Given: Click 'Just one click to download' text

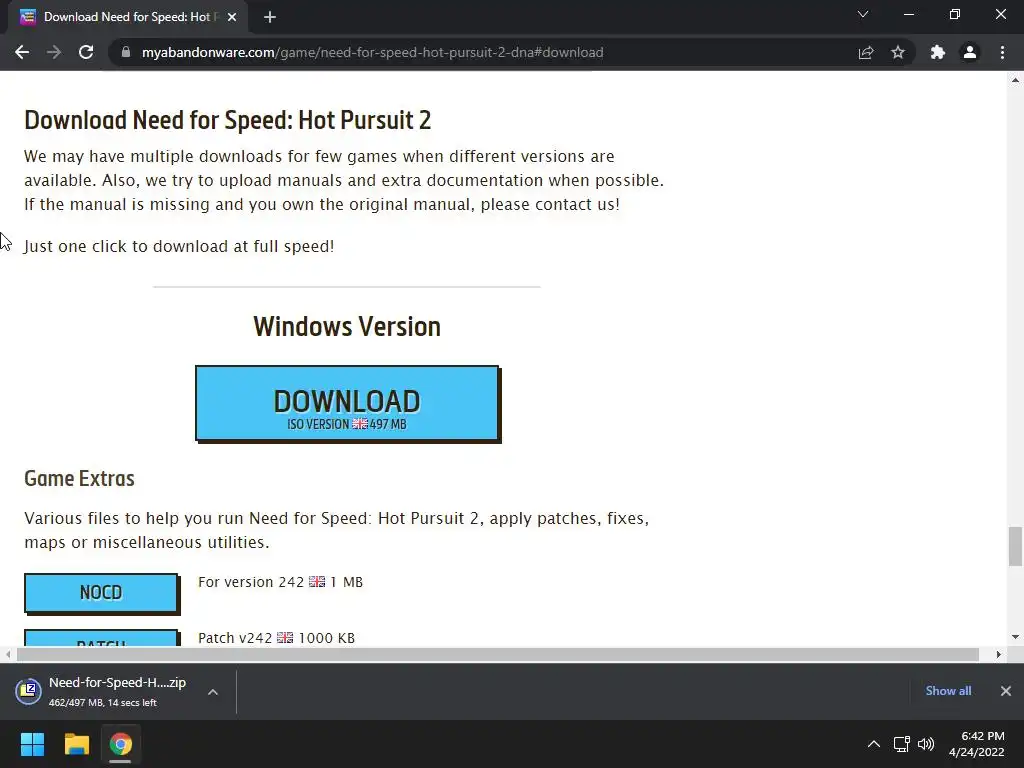Looking at the screenshot, I should 179,246.
